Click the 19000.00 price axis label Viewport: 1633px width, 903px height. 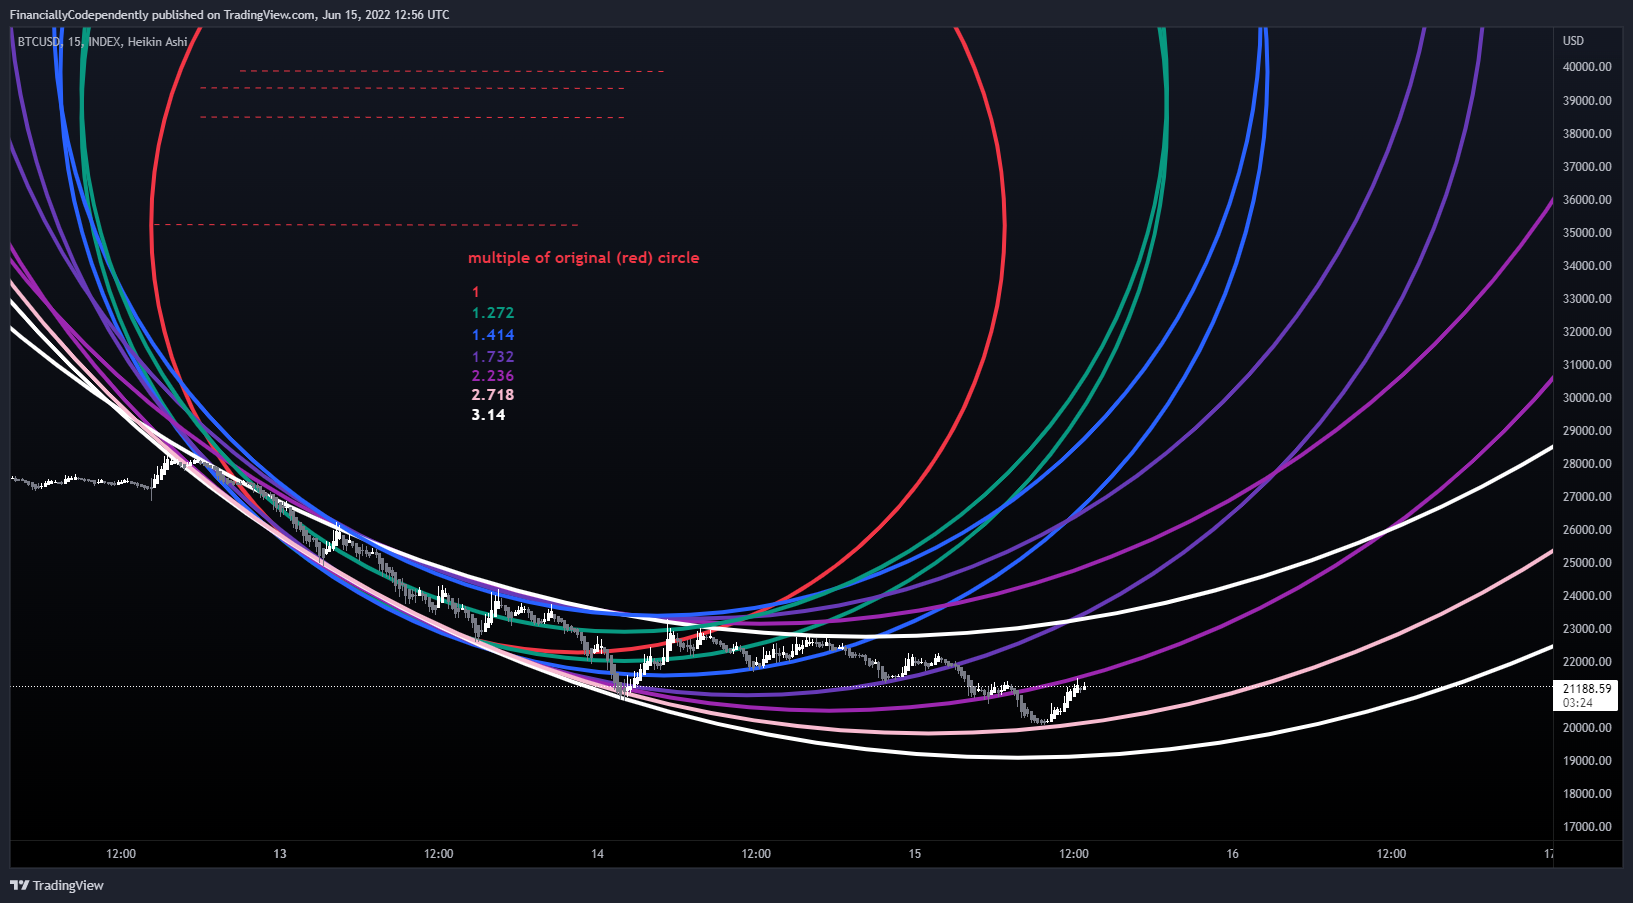click(1587, 760)
